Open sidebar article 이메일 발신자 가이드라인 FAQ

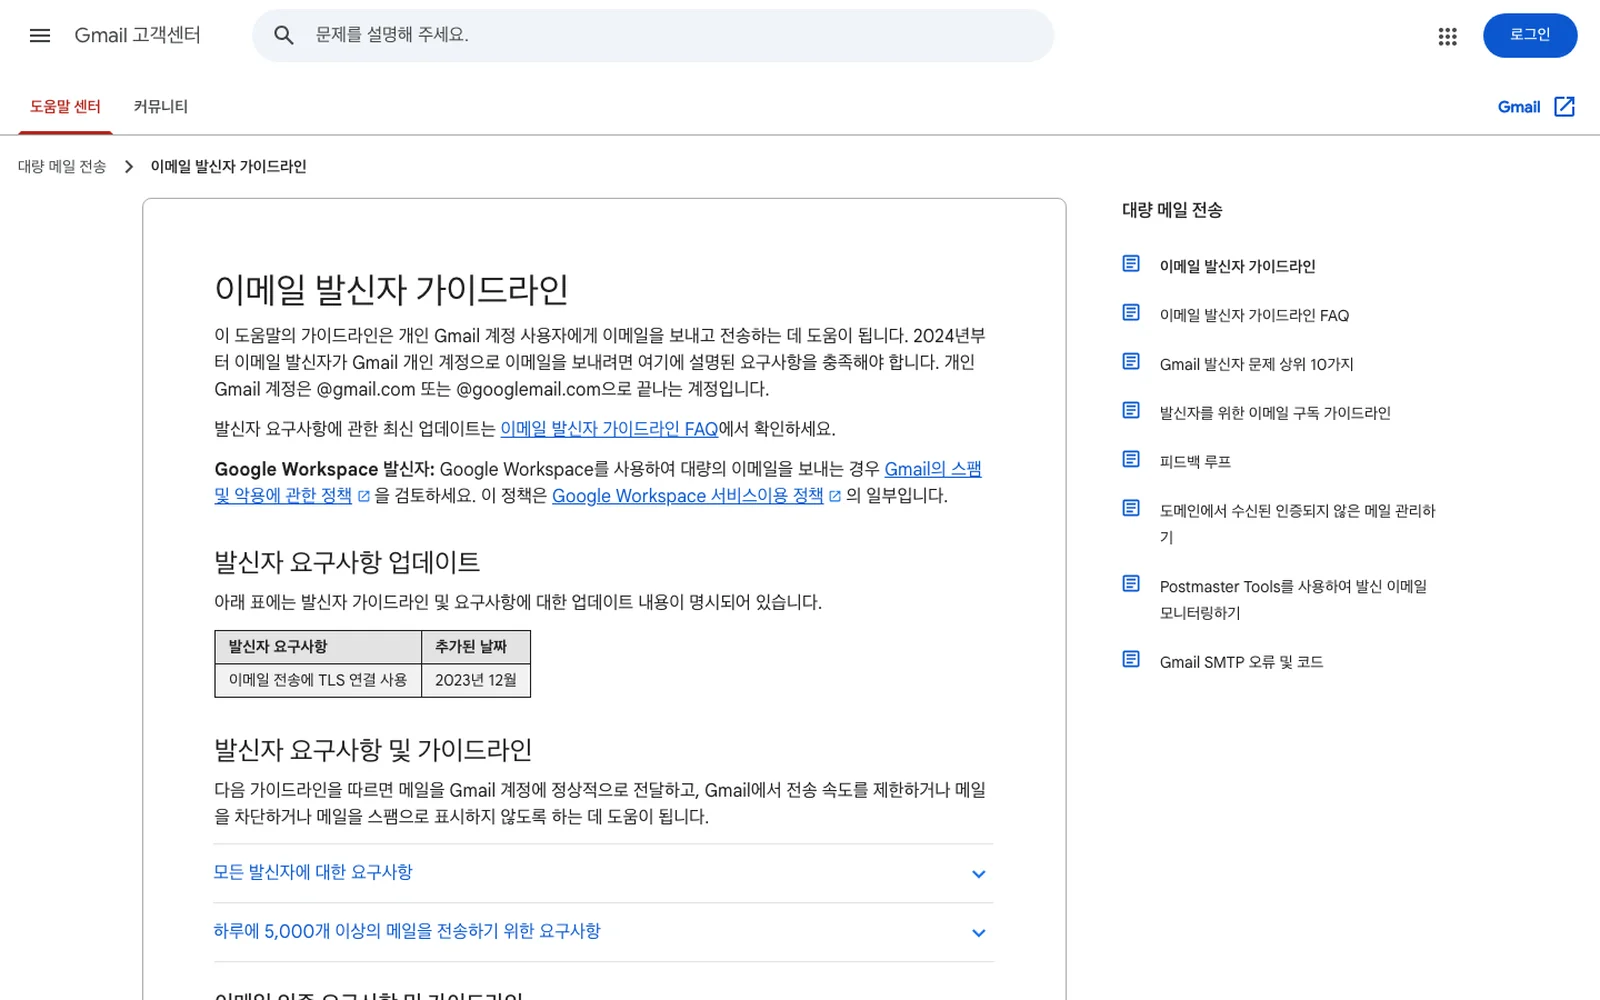point(1254,316)
